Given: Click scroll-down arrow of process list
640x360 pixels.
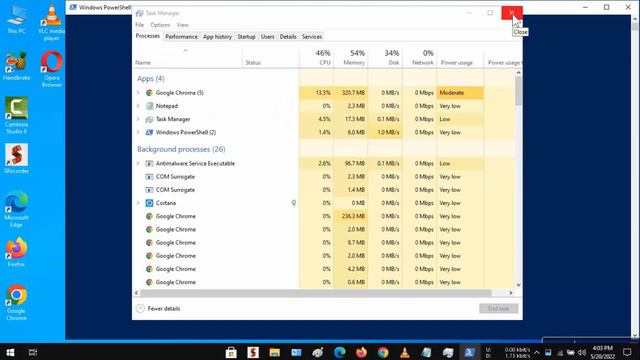Looking at the screenshot, I should 518,285.
